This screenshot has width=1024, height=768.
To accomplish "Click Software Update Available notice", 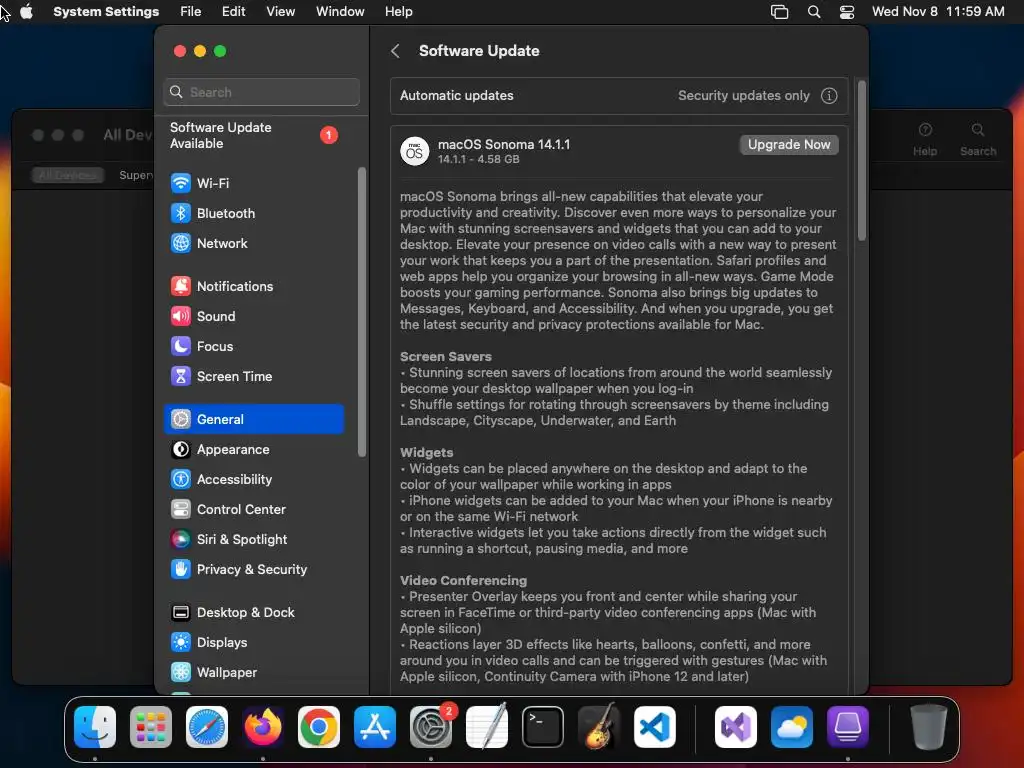I will [255, 135].
